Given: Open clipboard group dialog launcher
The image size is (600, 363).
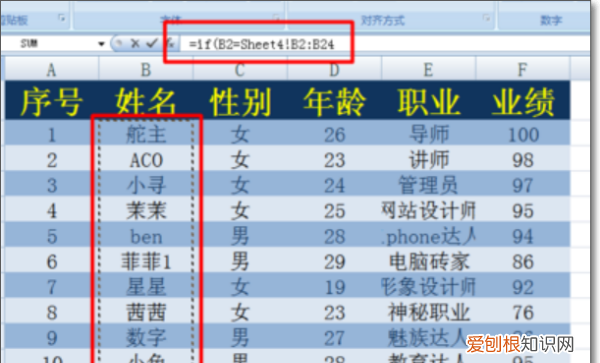Looking at the screenshot, I should click(x=62, y=17).
